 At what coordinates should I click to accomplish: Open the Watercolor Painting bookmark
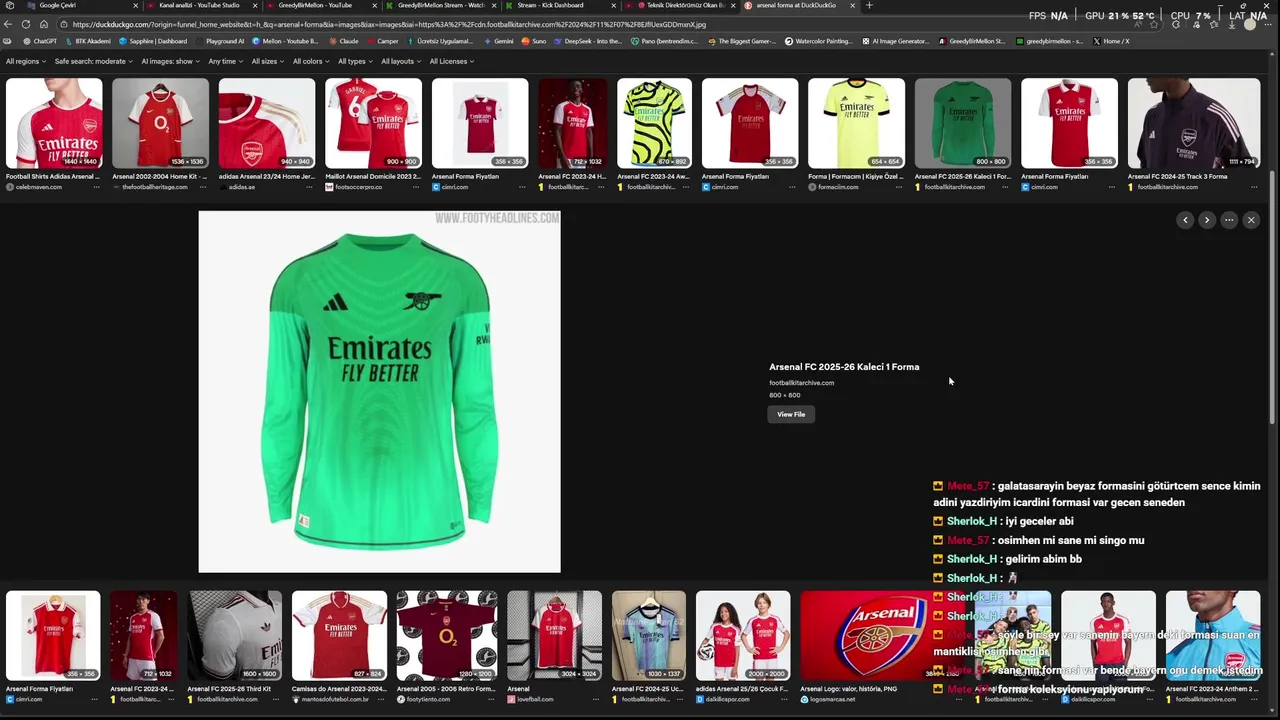819,41
